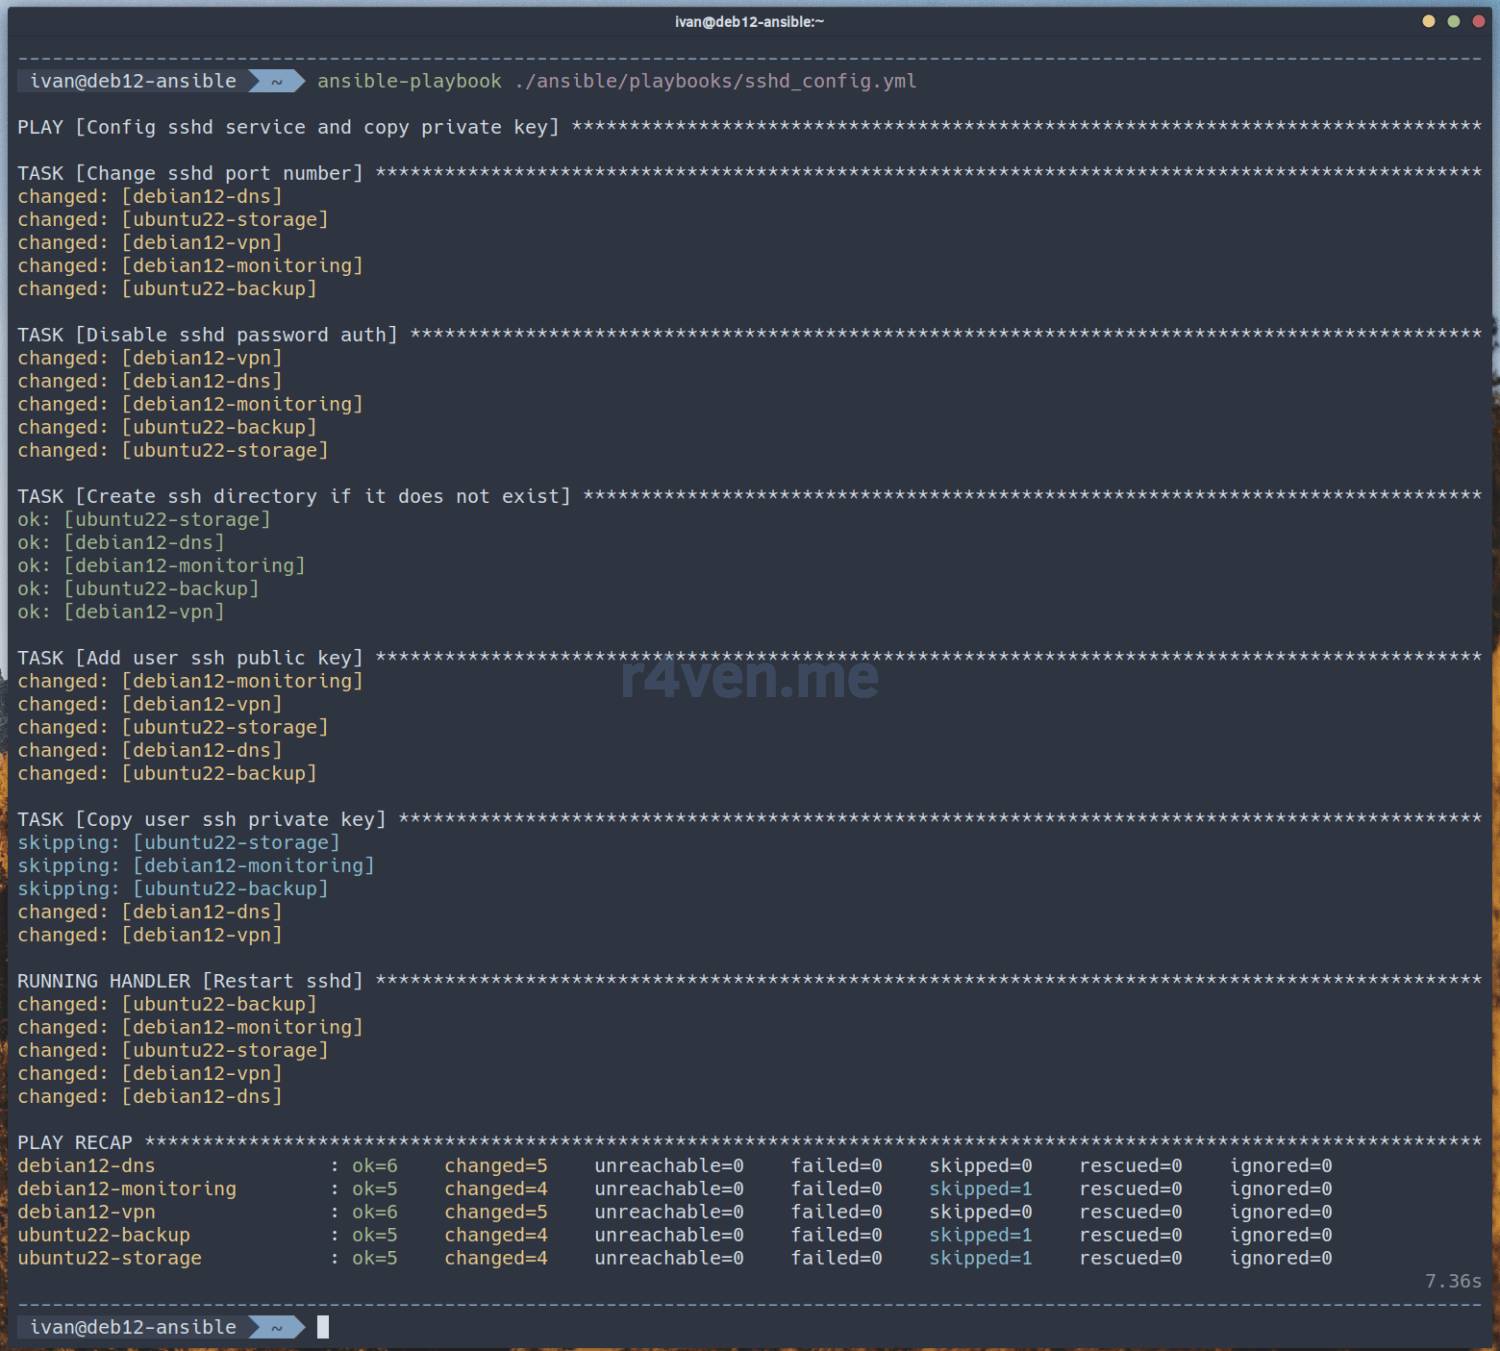The width and height of the screenshot is (1500, 1351).
Task: Click the window title ivan@deb12-ansible:~
Action: [749, 21]
